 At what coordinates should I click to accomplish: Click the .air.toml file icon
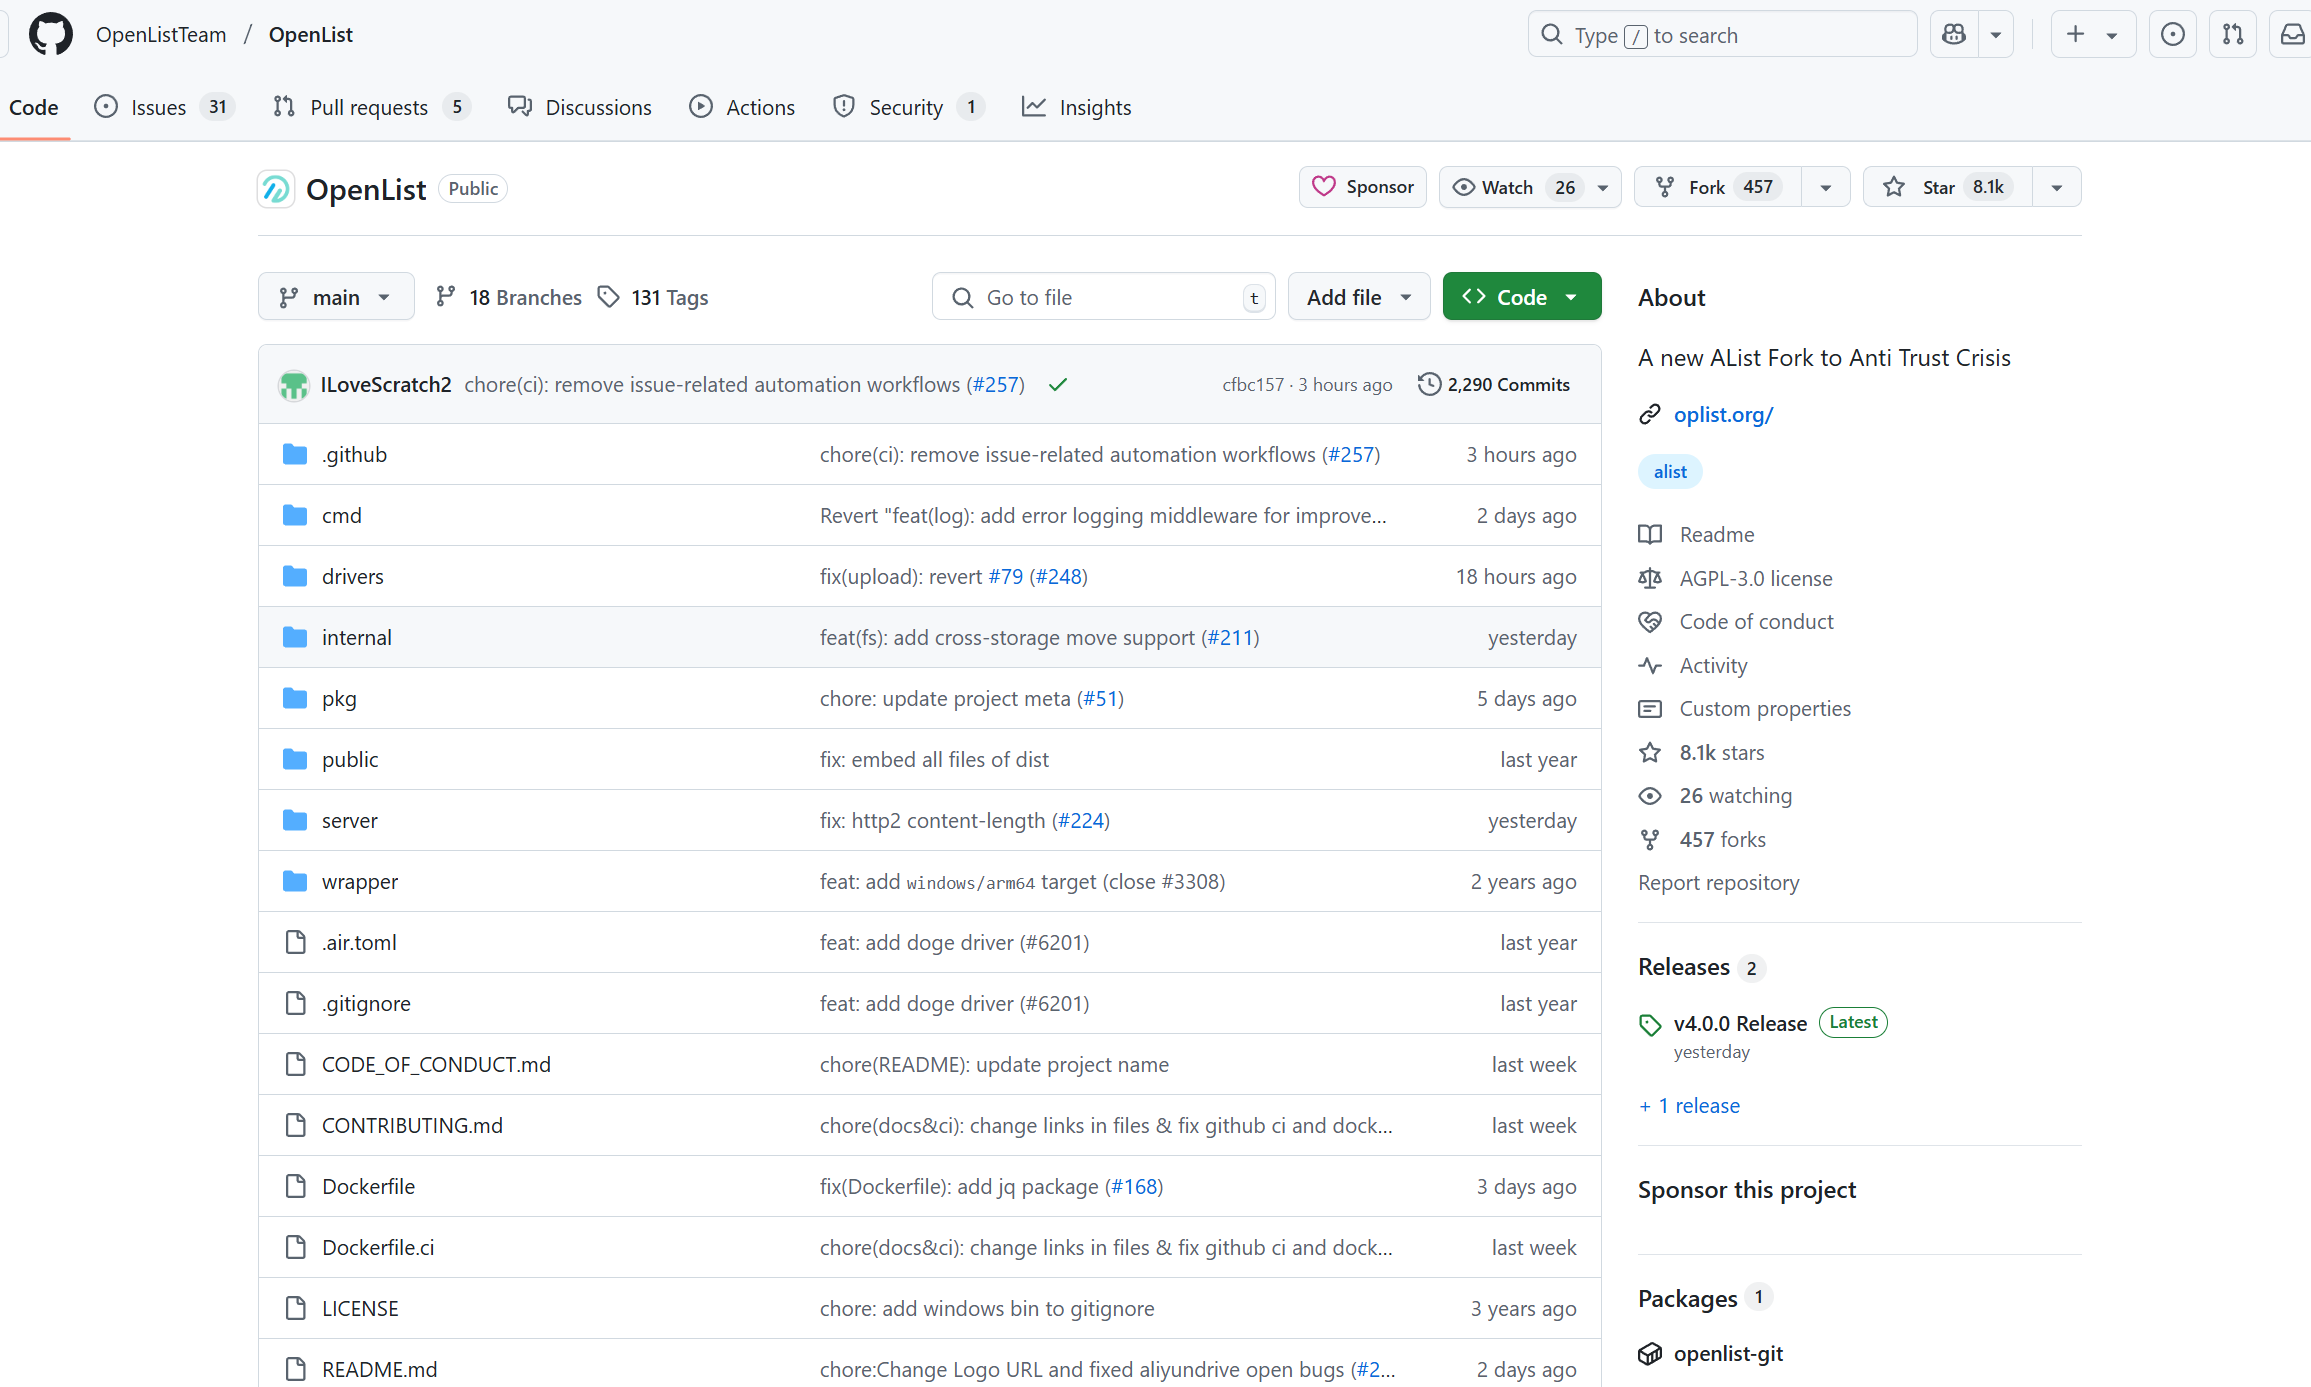(x=295, y=942)
